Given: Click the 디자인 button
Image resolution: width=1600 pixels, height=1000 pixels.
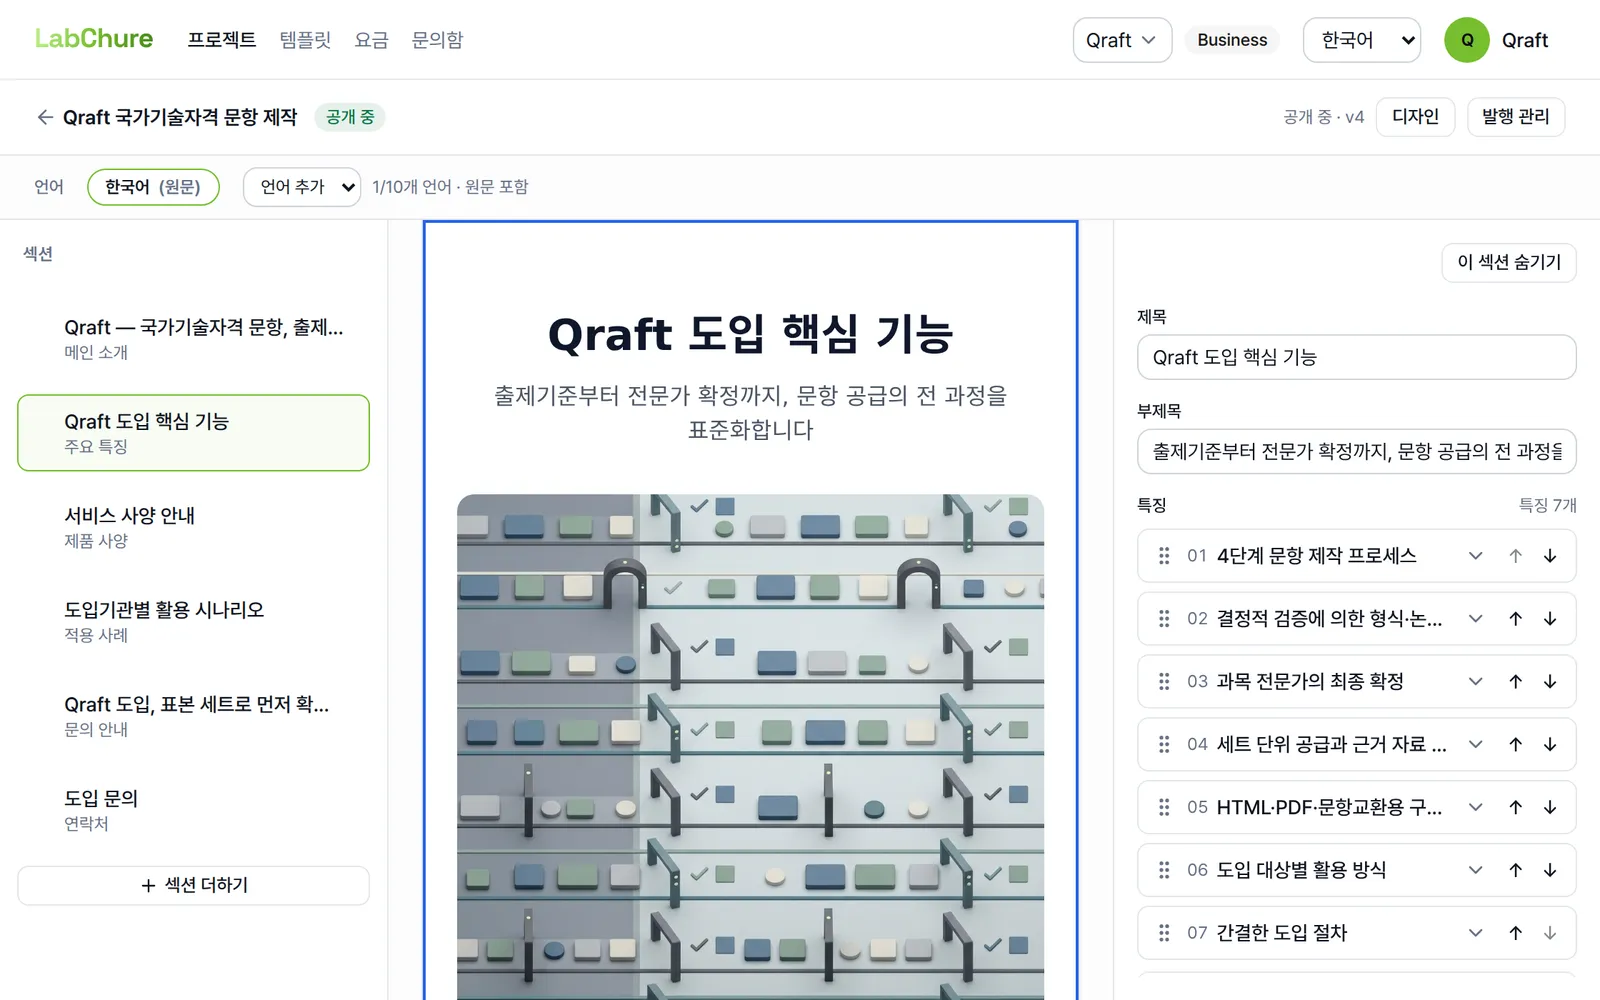Looking at the screenshot, I should point(1415,117).
